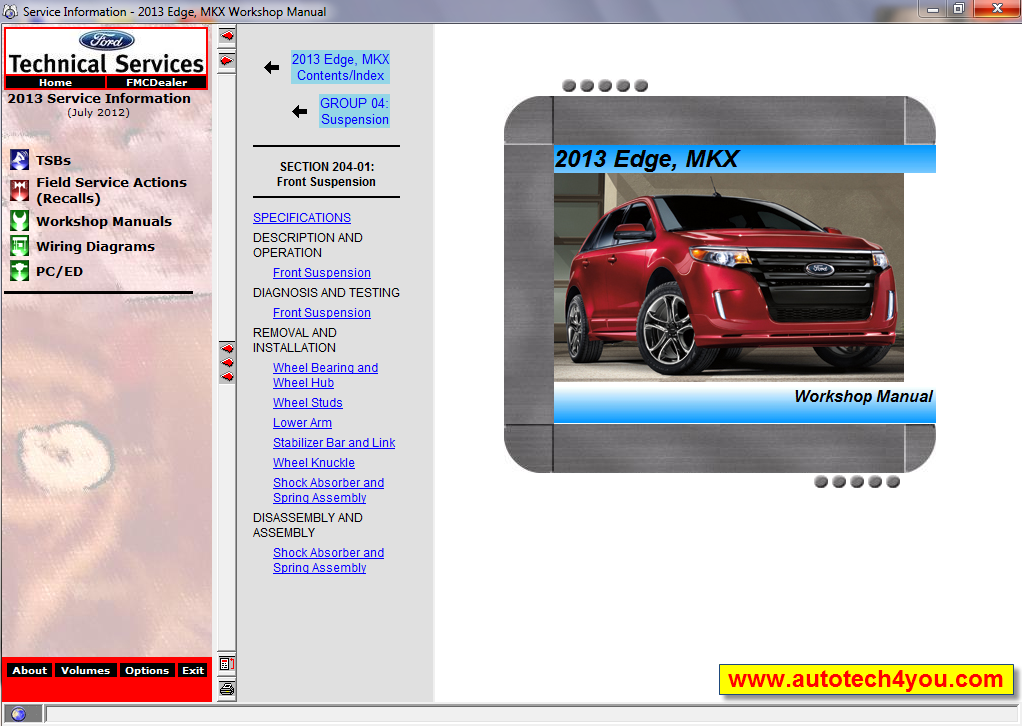The image size is (1022, 726).
Task: Click '2013 Service Information' heading text
Action: click(x=99, y=98)
